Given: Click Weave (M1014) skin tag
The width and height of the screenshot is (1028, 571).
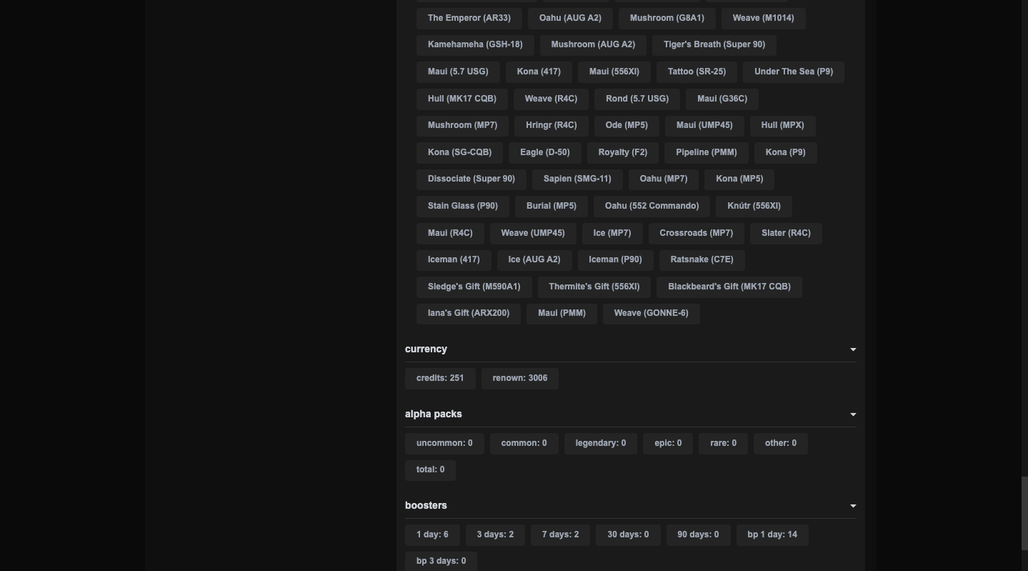Looking at the screenshot, I should pos(763,18).
